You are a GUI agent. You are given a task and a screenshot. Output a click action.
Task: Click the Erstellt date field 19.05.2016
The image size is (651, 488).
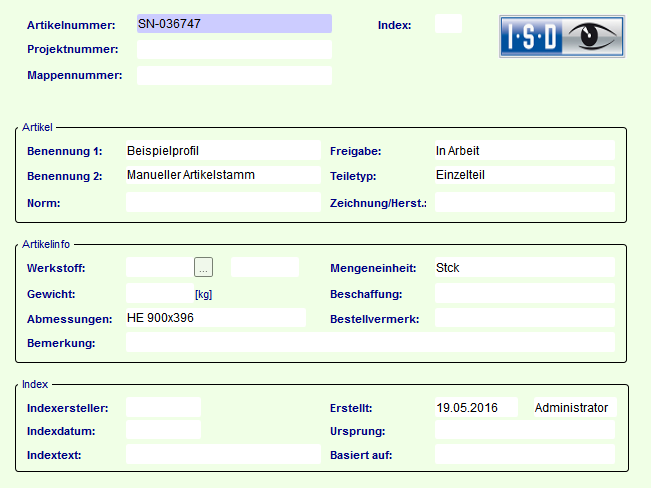476,408
